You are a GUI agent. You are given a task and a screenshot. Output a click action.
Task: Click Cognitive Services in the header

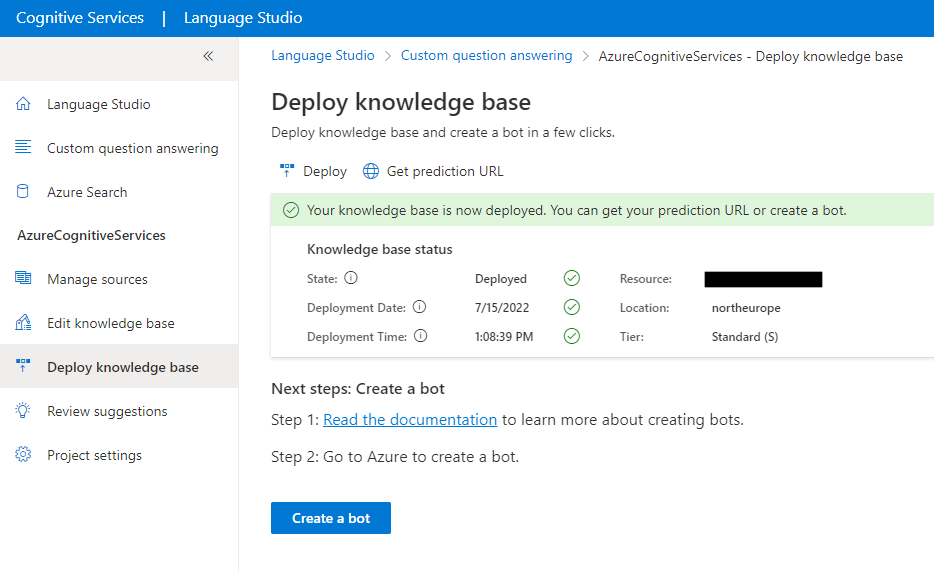click(x=80, y=18)
